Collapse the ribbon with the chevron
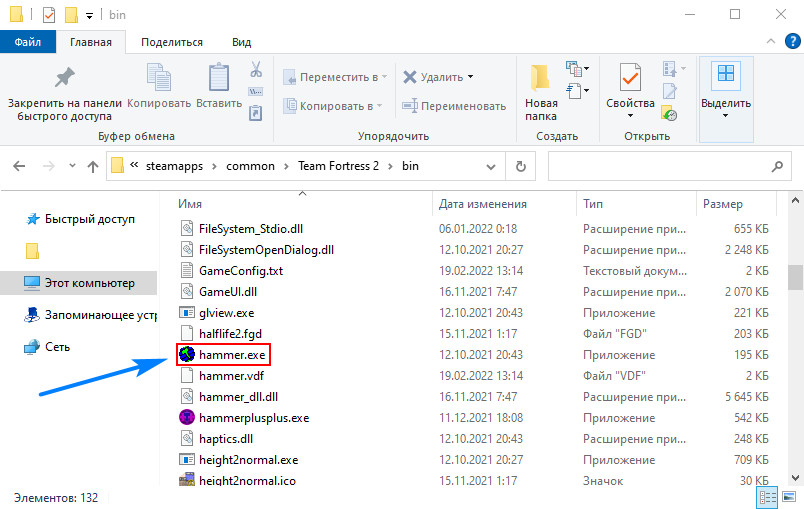804x509 pixels. click(771, 41)
